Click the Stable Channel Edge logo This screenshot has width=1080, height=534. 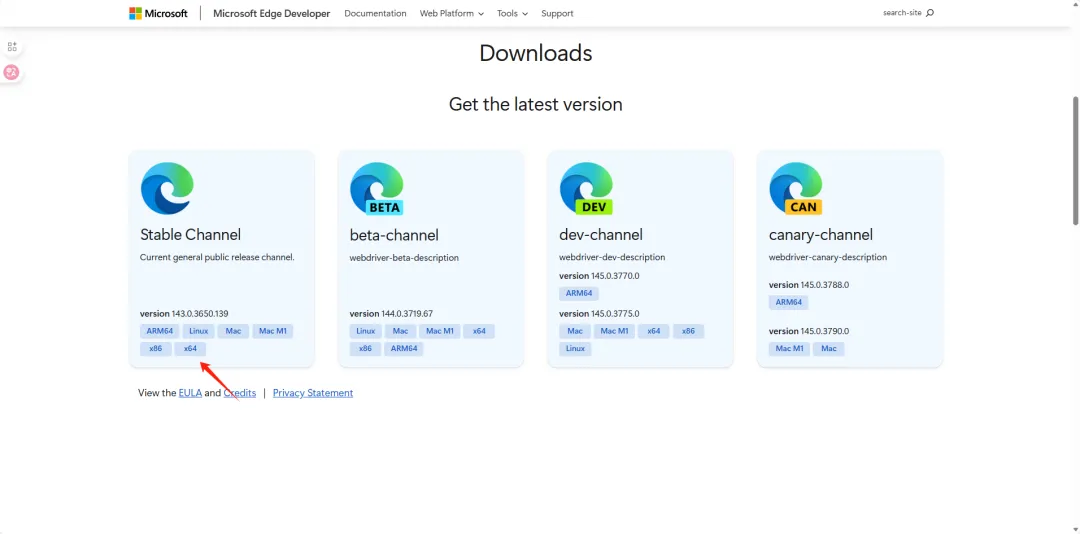(167, 188)
